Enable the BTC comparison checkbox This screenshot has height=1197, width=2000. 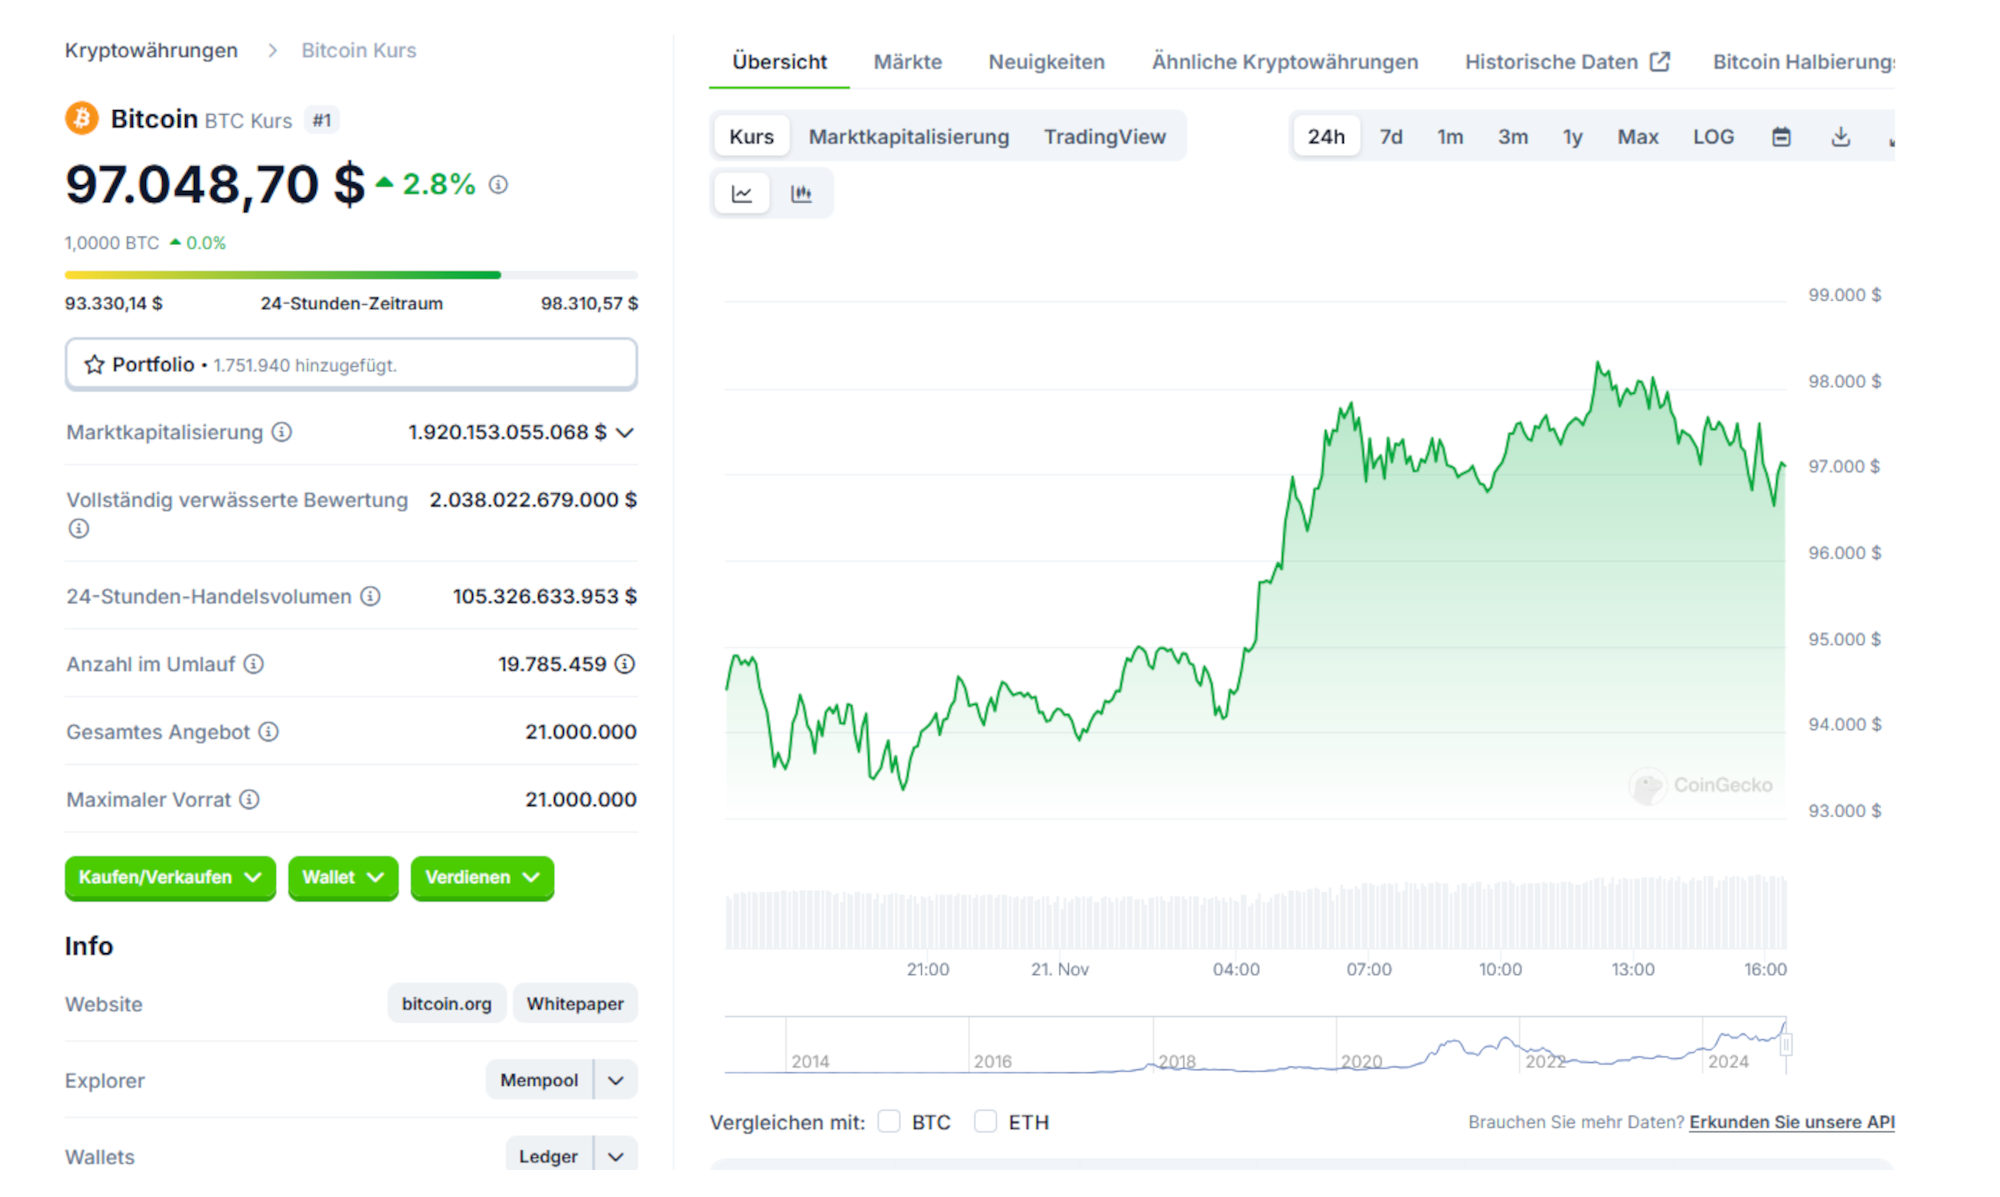click(x=889, y=1122)
